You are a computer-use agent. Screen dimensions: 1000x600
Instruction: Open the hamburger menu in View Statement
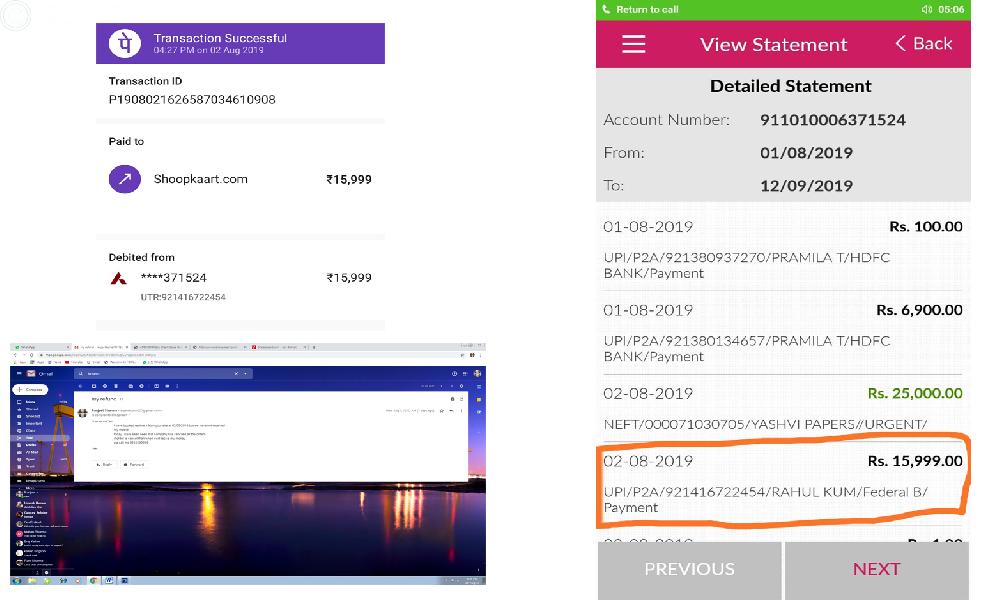point(633,44)
